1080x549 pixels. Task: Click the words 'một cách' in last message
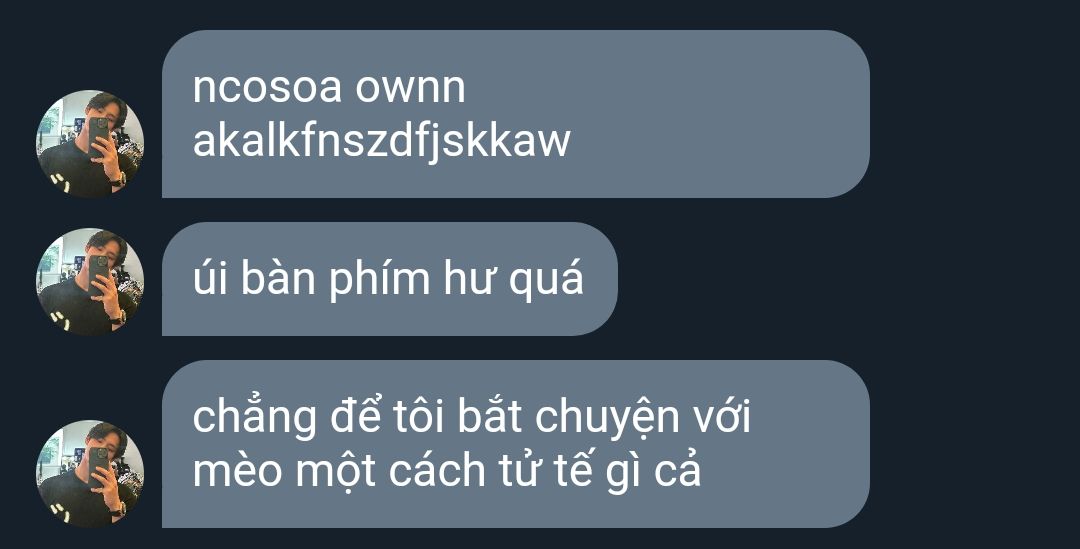pyautogui.click(x=391, y=473)
